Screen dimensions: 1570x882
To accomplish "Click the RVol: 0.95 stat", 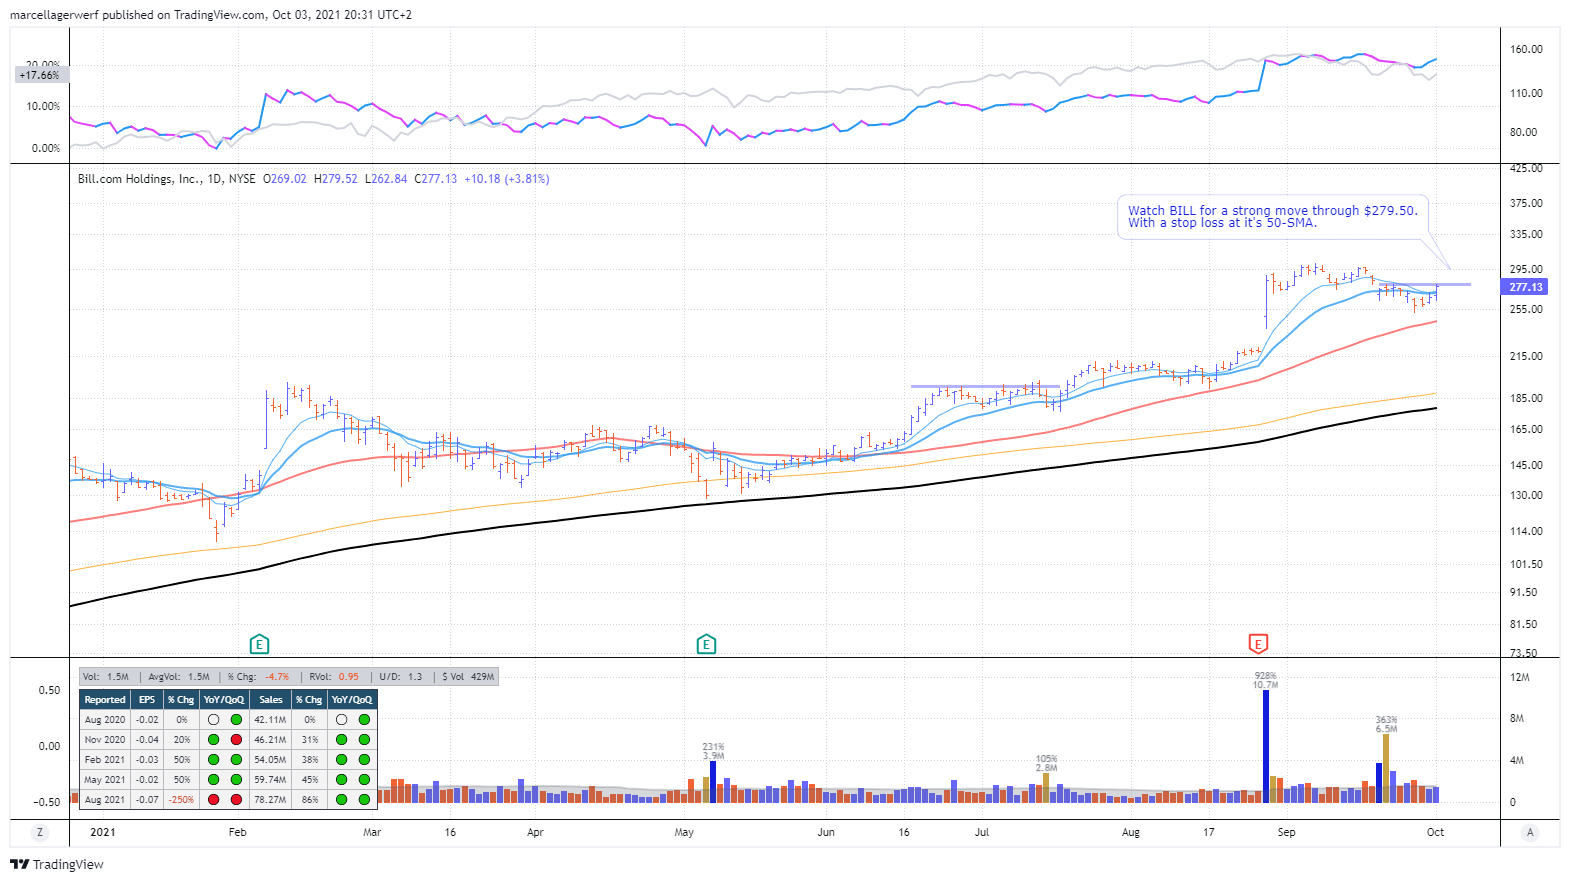I will [x=334, y=677].
